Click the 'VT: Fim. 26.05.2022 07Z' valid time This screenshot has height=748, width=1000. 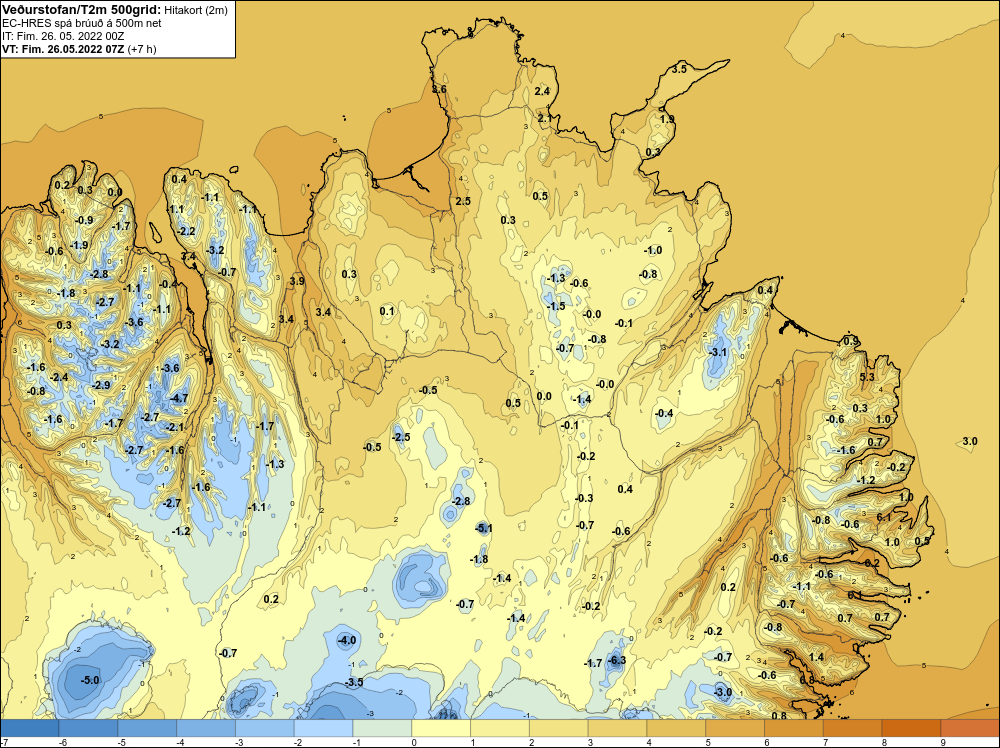[x=64, y=48]
